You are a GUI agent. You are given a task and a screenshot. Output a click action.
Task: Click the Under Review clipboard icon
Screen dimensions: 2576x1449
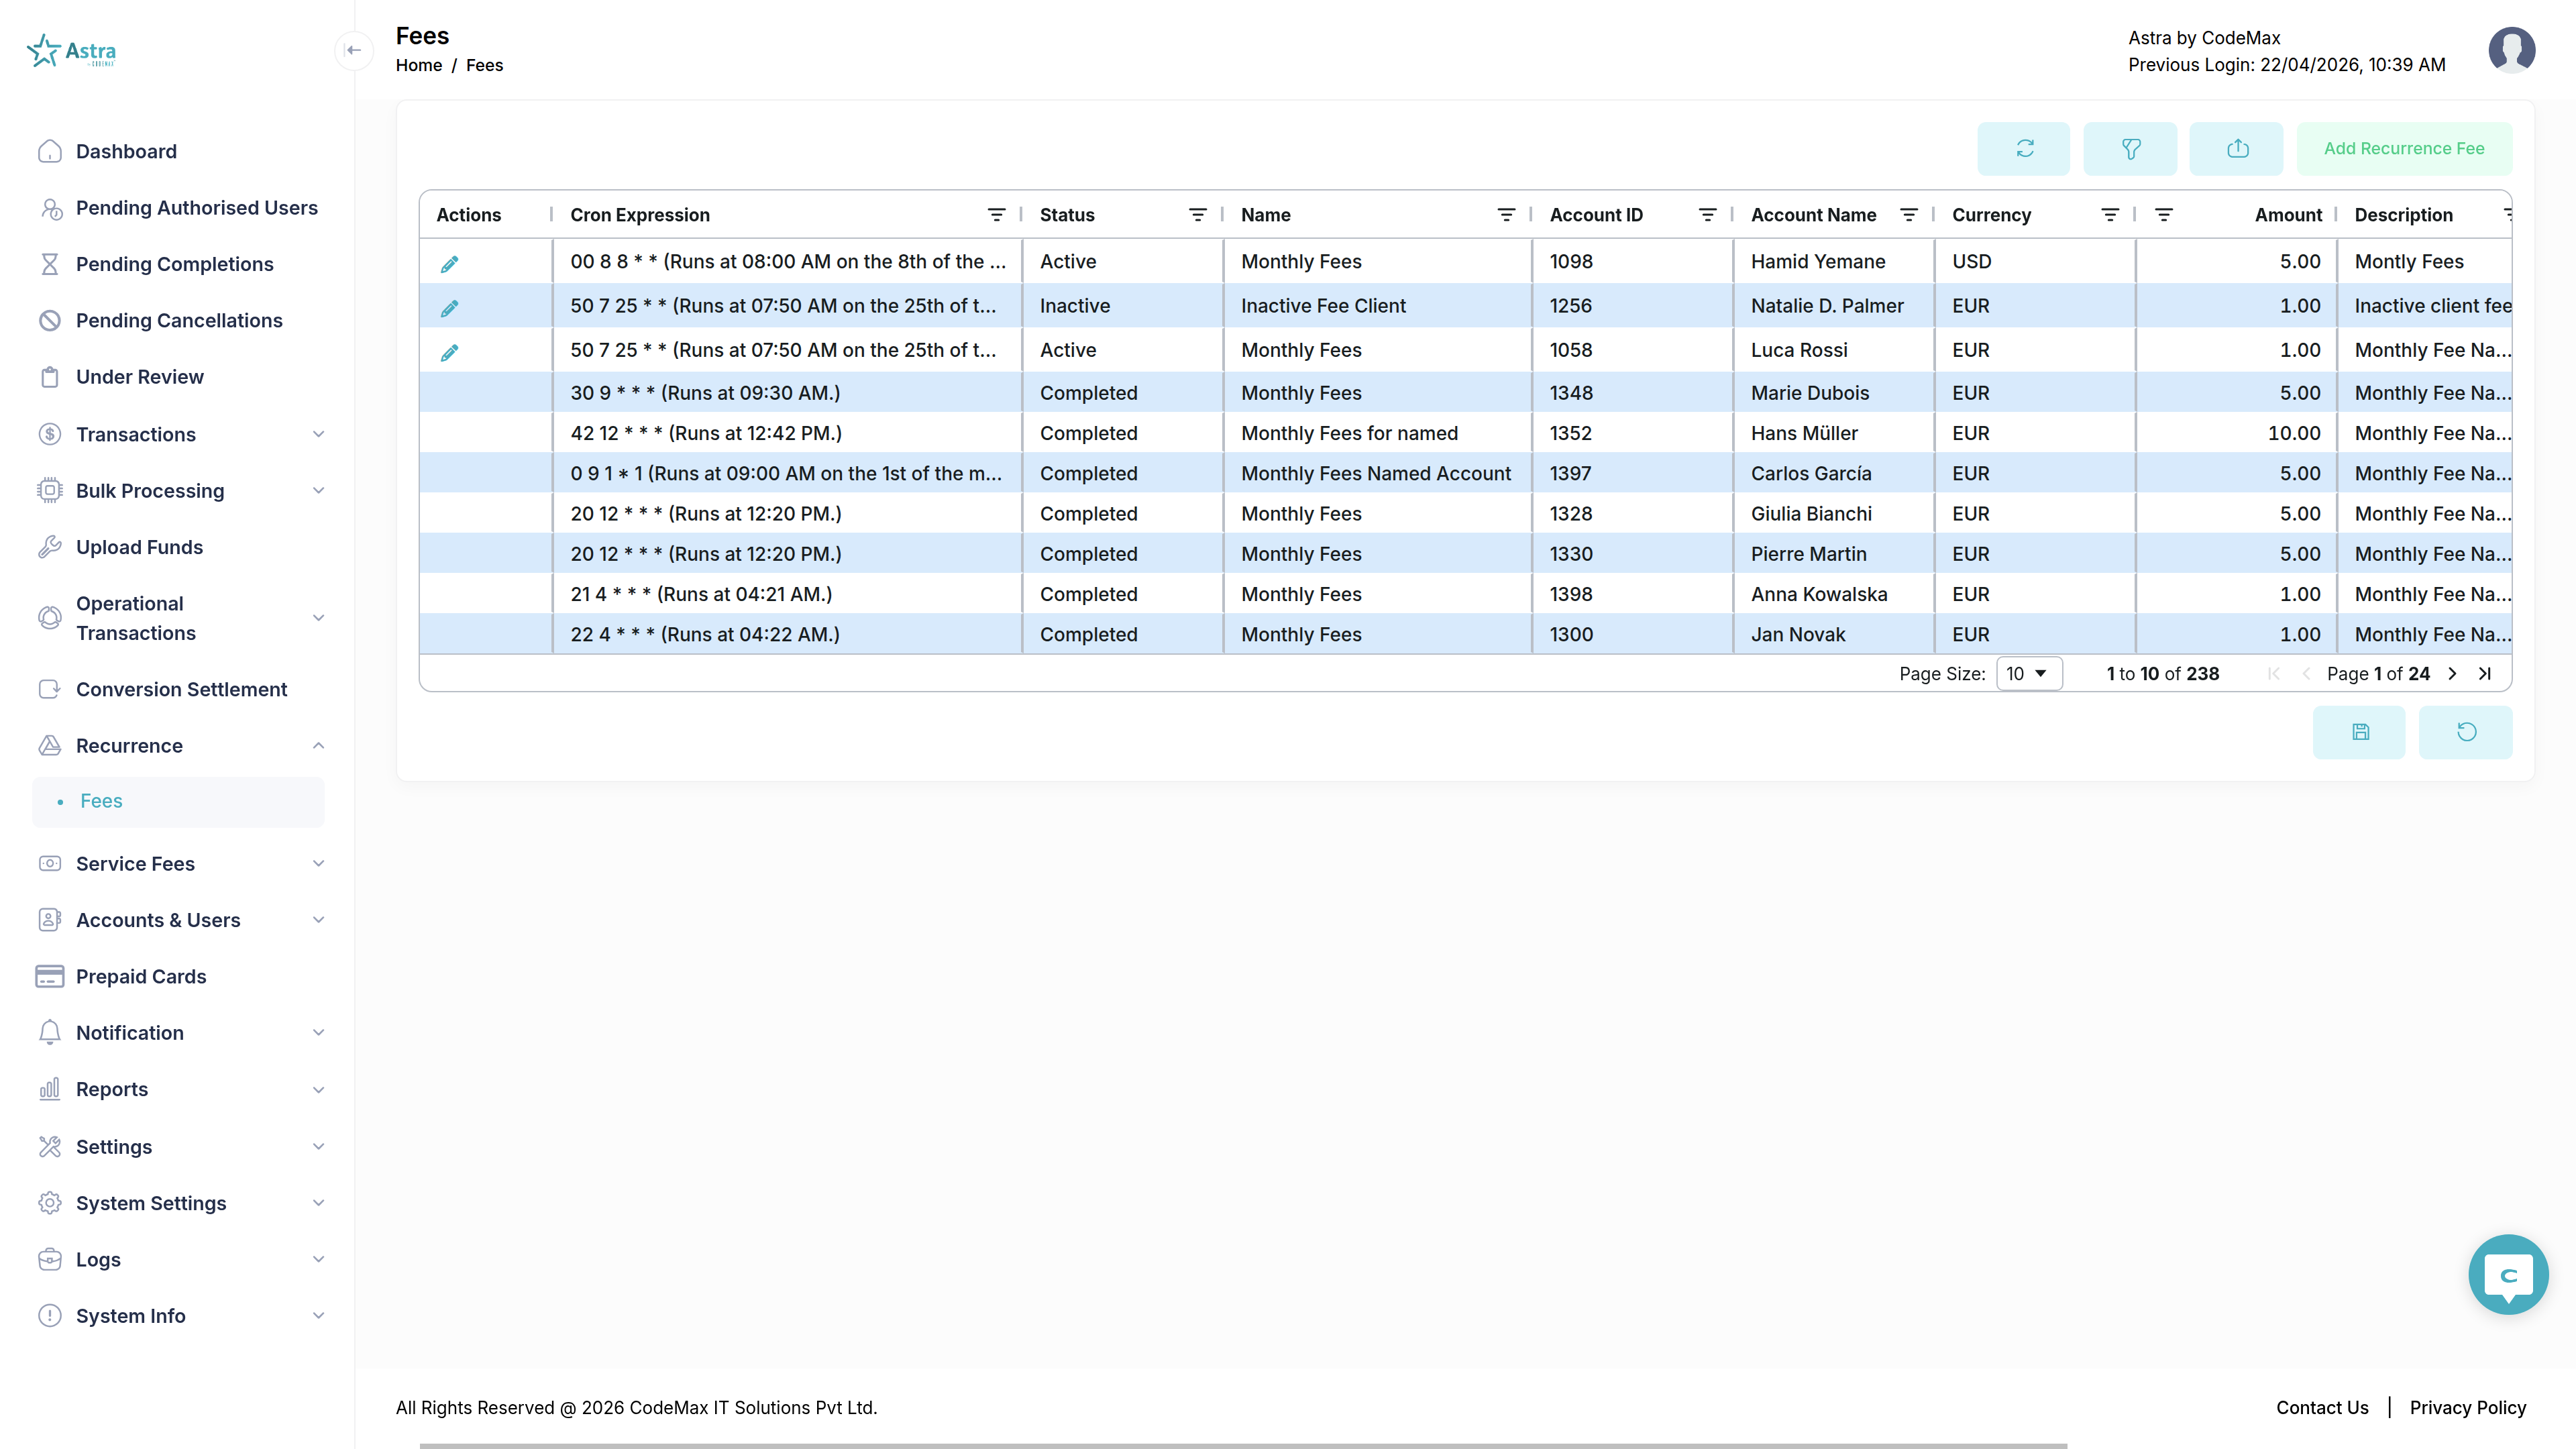tap(50, 377)
